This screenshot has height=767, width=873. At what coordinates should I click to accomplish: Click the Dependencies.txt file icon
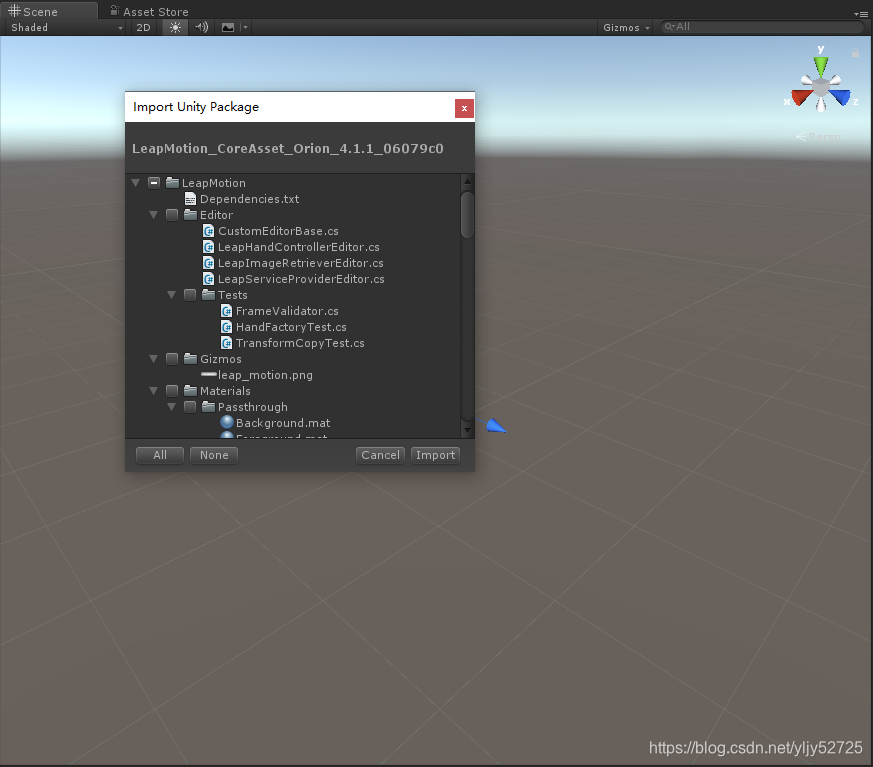(x=190, y=199)
